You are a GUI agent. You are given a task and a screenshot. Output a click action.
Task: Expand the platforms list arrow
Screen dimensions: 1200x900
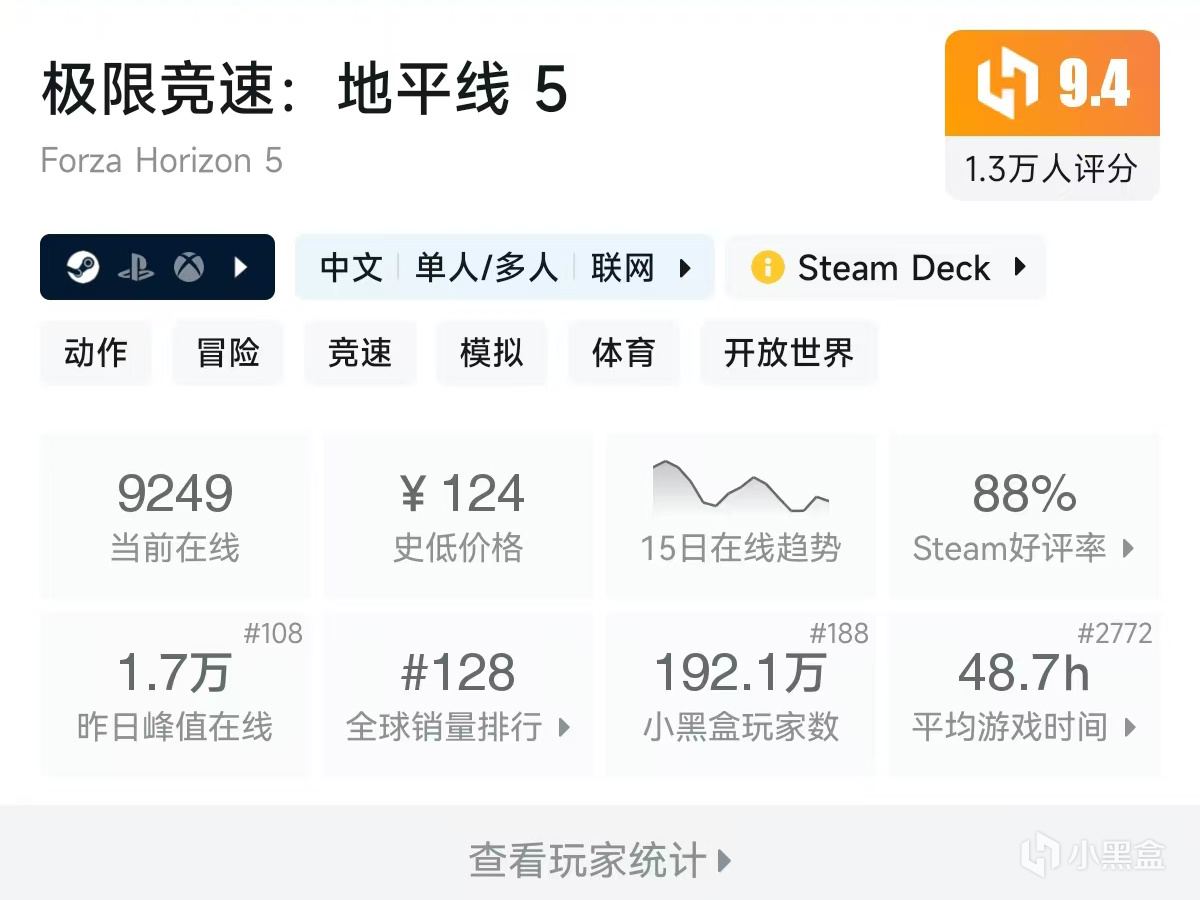[x=241, y=267]
